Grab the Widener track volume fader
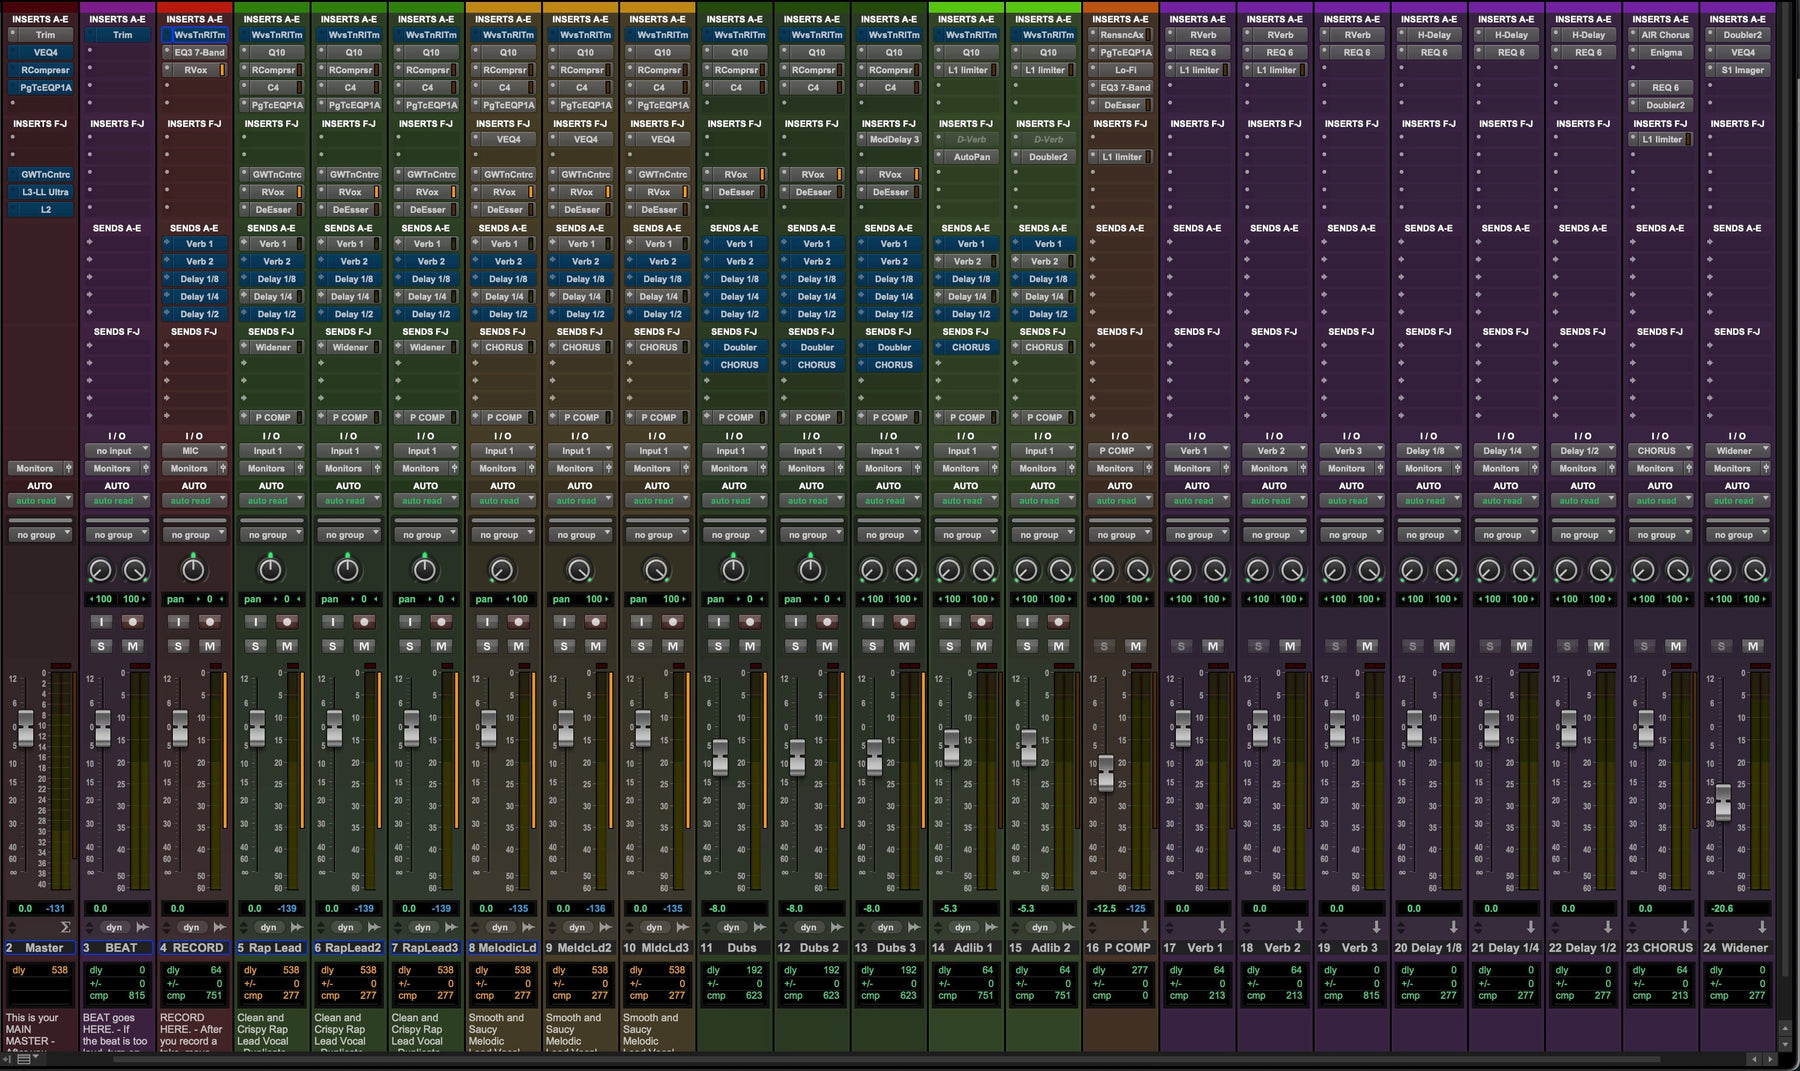Viewport: 1800px width, 1071px height. pyautogui.click(x=1723, y=802)
